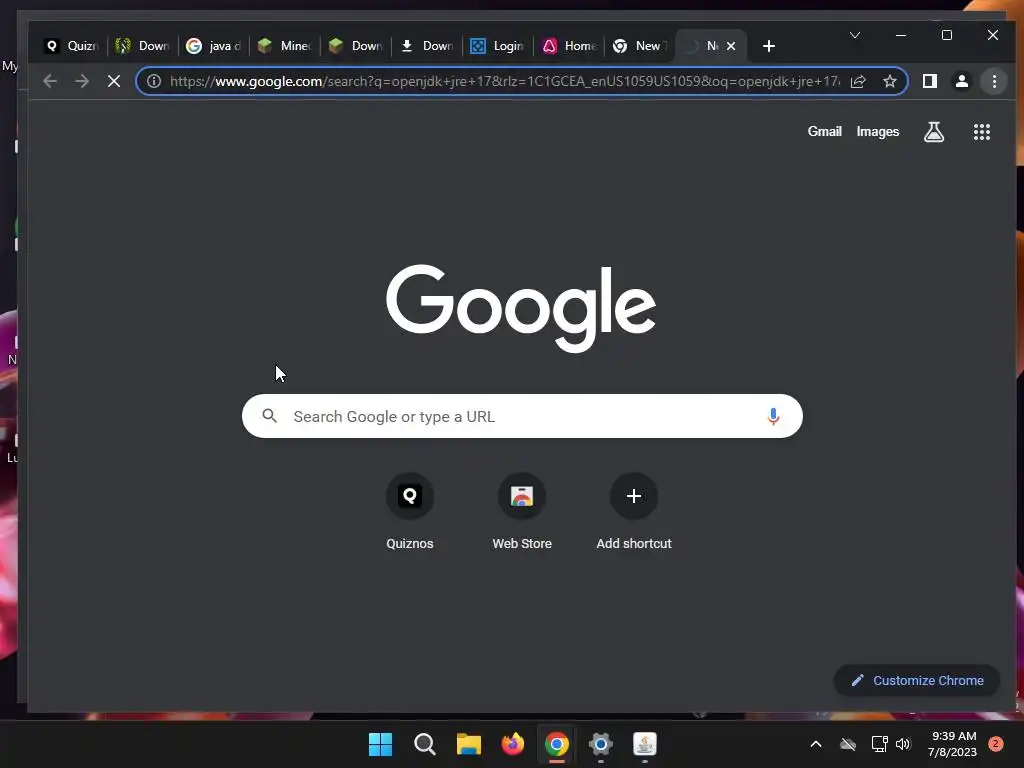Open Gmail link
The image size is (1024, 768).
click(824, 131)
